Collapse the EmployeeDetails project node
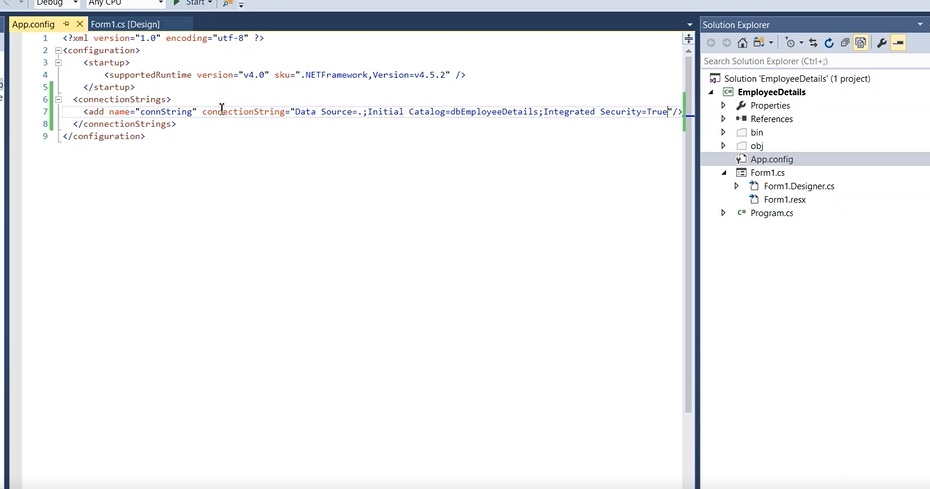Image resolution: width=930 pixels, height=489 pixels. pyautogui.click(x=711, y=92)
